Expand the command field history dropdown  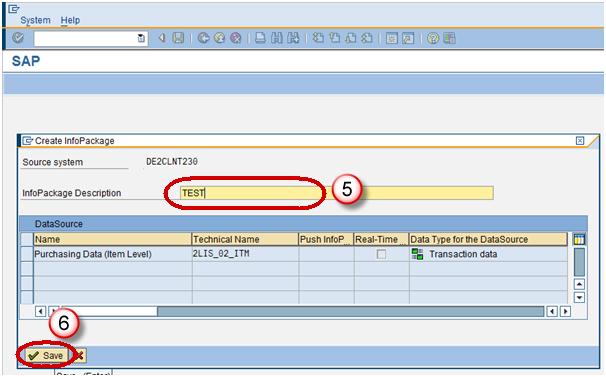click(x=141, y=38)
